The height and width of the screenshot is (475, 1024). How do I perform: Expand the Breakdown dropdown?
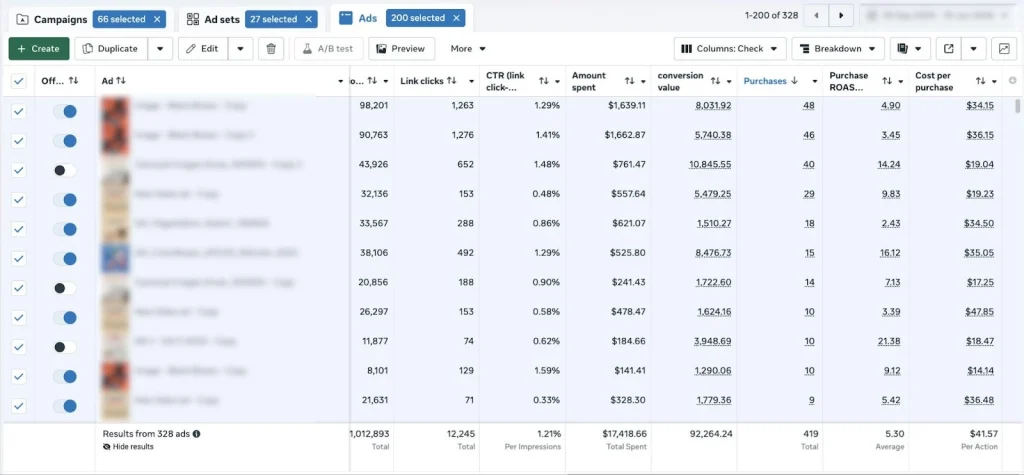point(838,48)
